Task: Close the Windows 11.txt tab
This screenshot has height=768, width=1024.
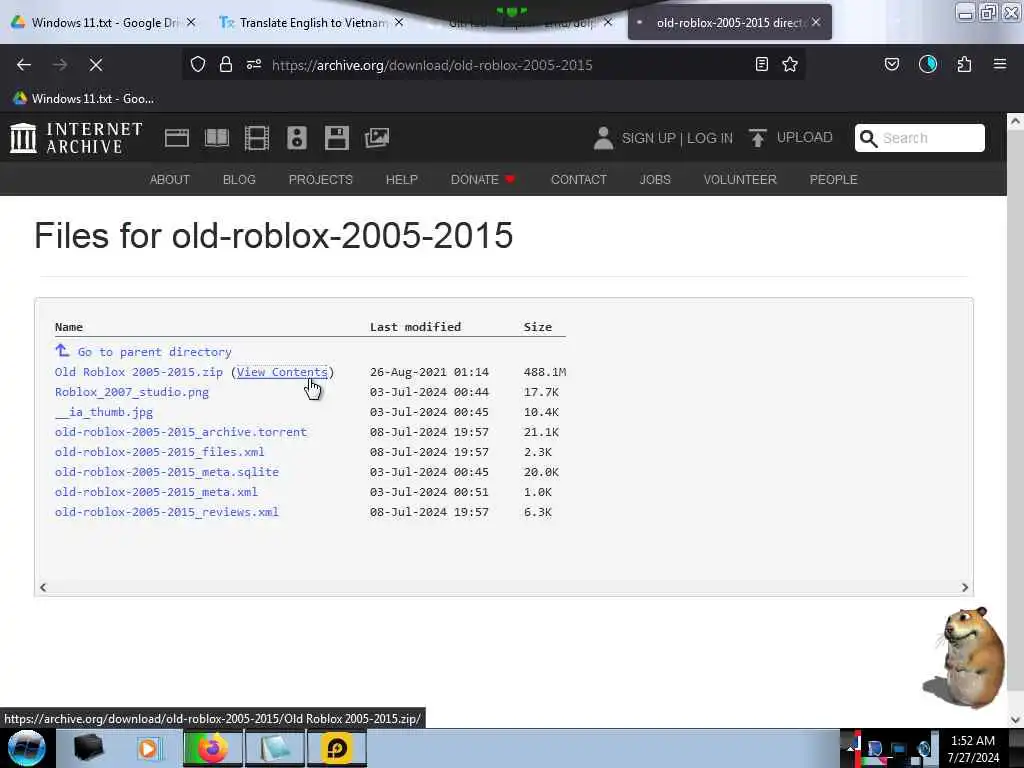Action: click(191, 22)
